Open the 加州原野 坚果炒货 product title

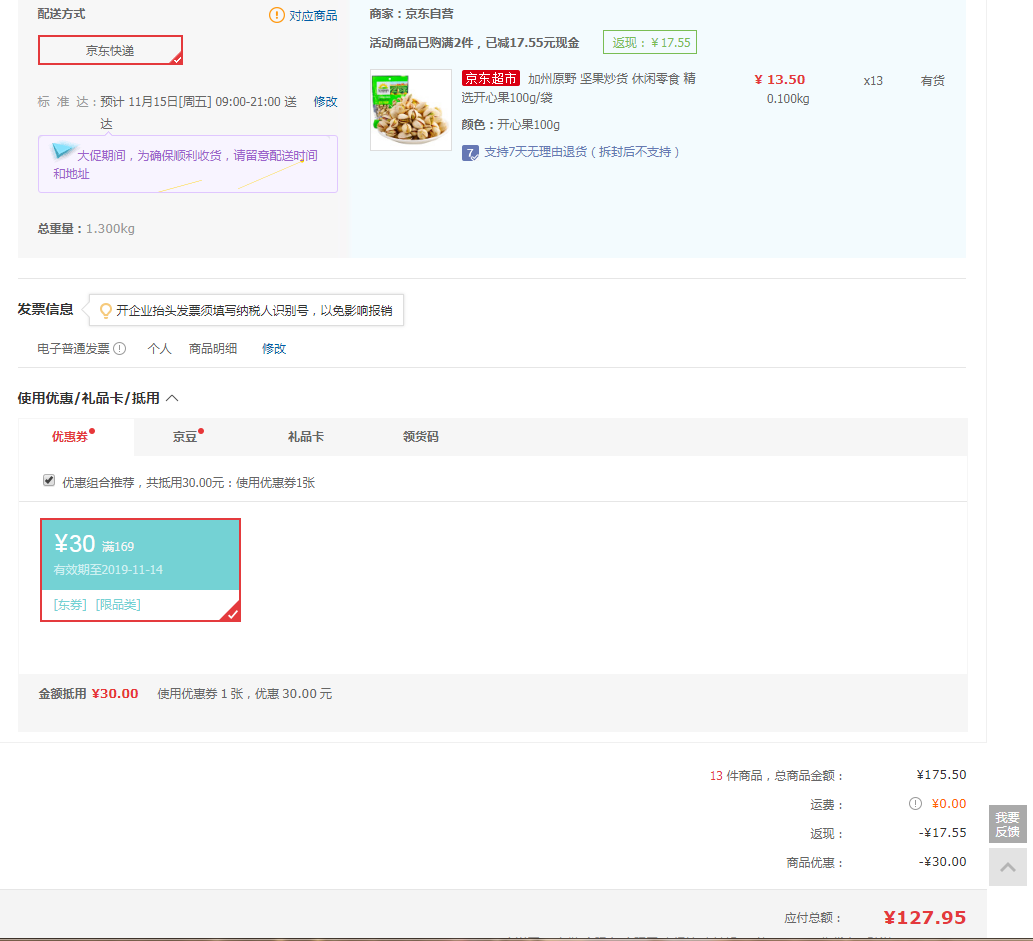tap(578, 88)
